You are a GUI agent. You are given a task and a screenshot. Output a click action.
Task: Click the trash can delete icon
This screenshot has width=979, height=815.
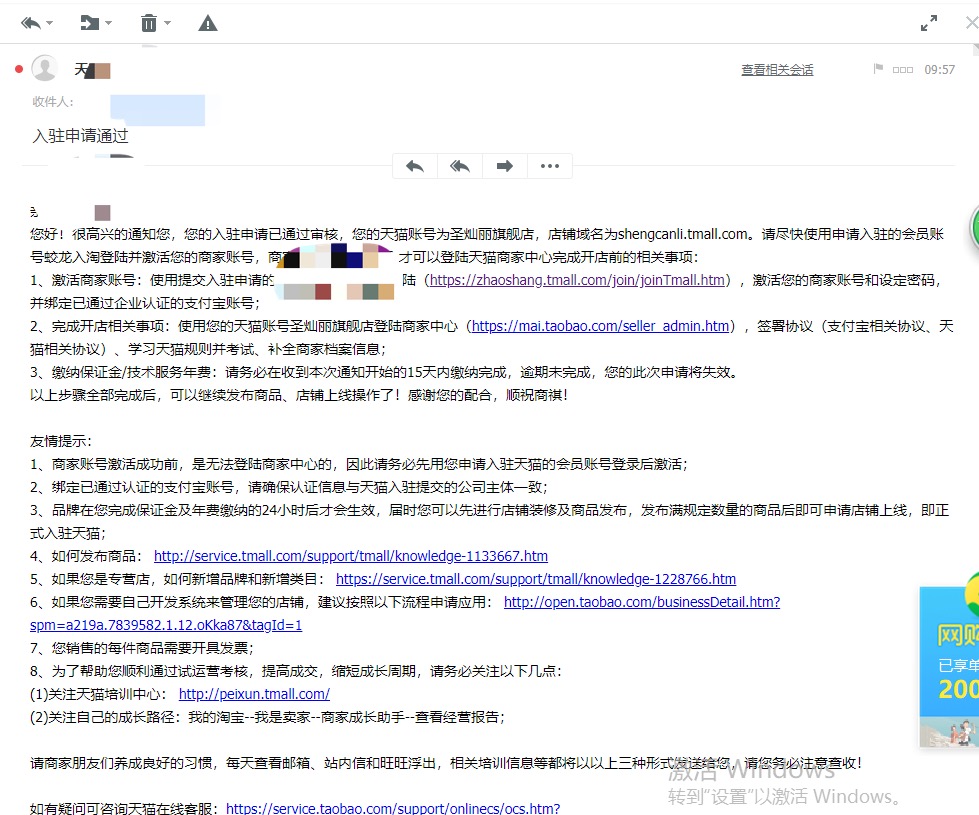[x=149, y=24]
